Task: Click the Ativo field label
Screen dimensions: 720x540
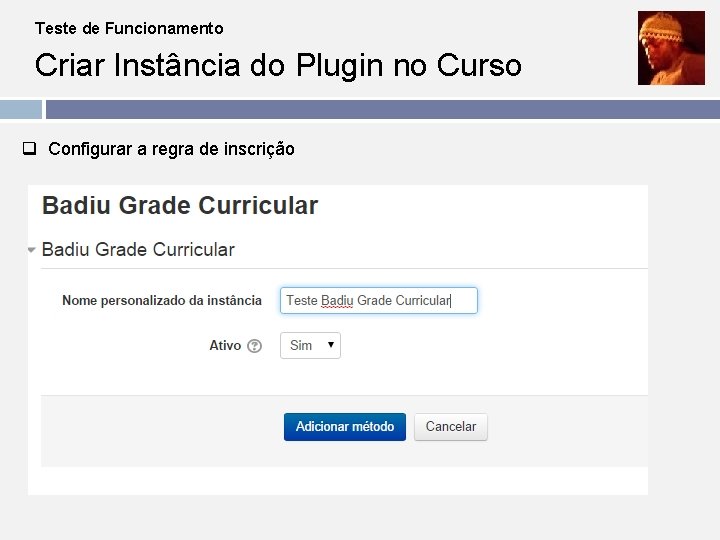Action: pos(225,346)
